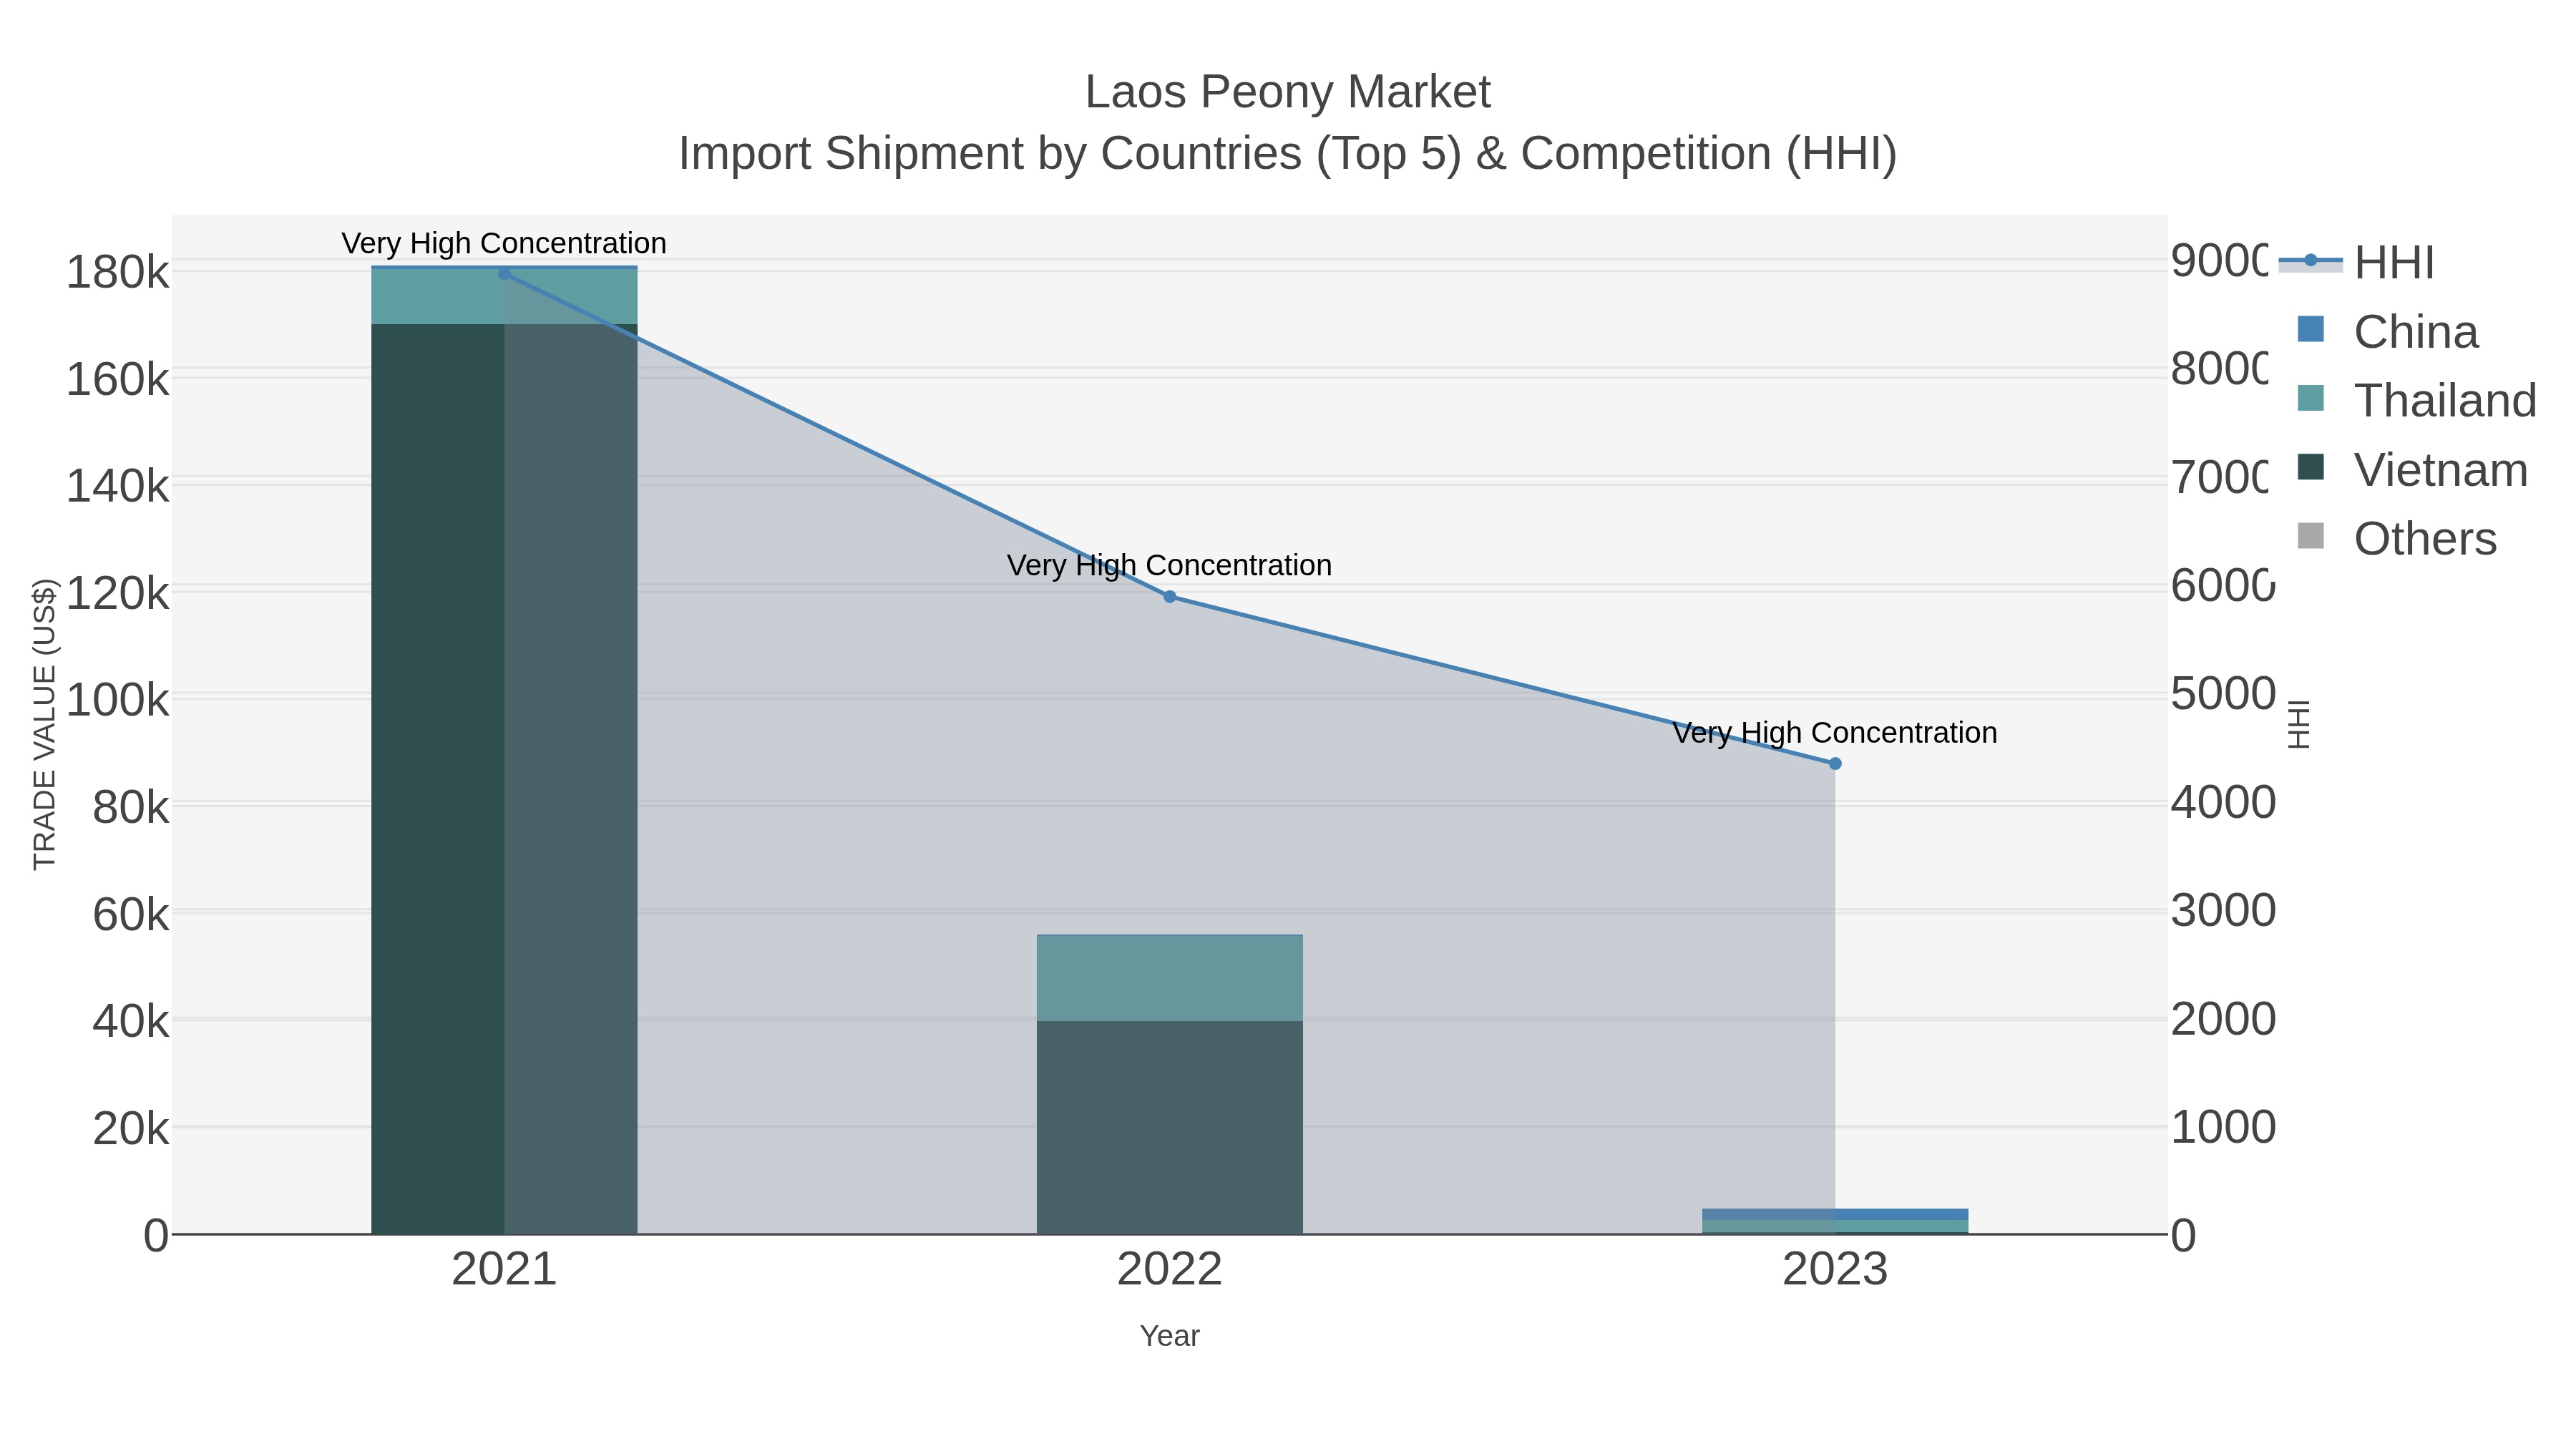
Task: Click the China blue legend swatch
Action: point(2311,329)
